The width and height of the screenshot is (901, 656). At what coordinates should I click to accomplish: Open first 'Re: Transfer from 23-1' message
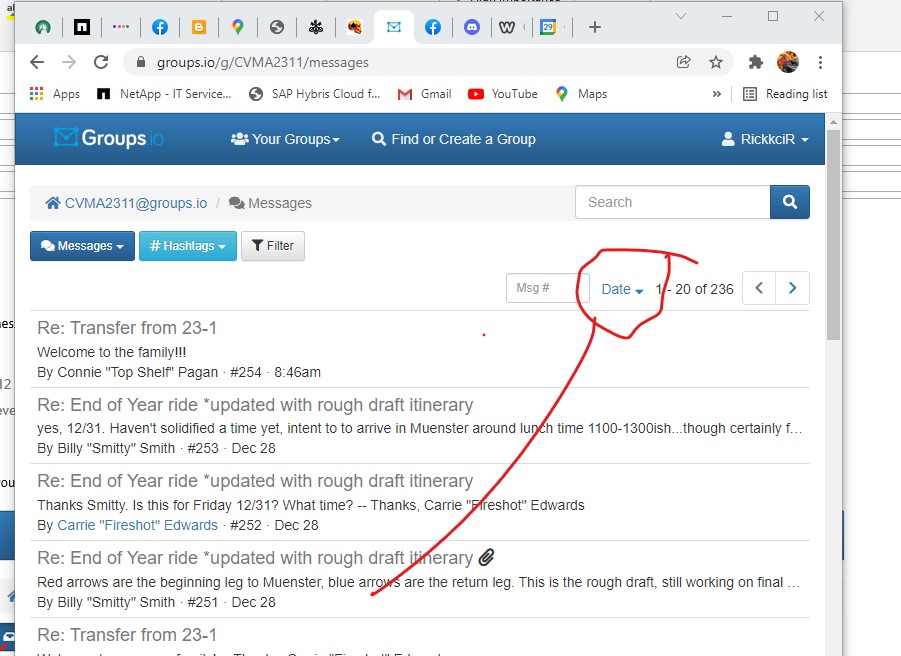pyautogui.click(x=127, y=328)
